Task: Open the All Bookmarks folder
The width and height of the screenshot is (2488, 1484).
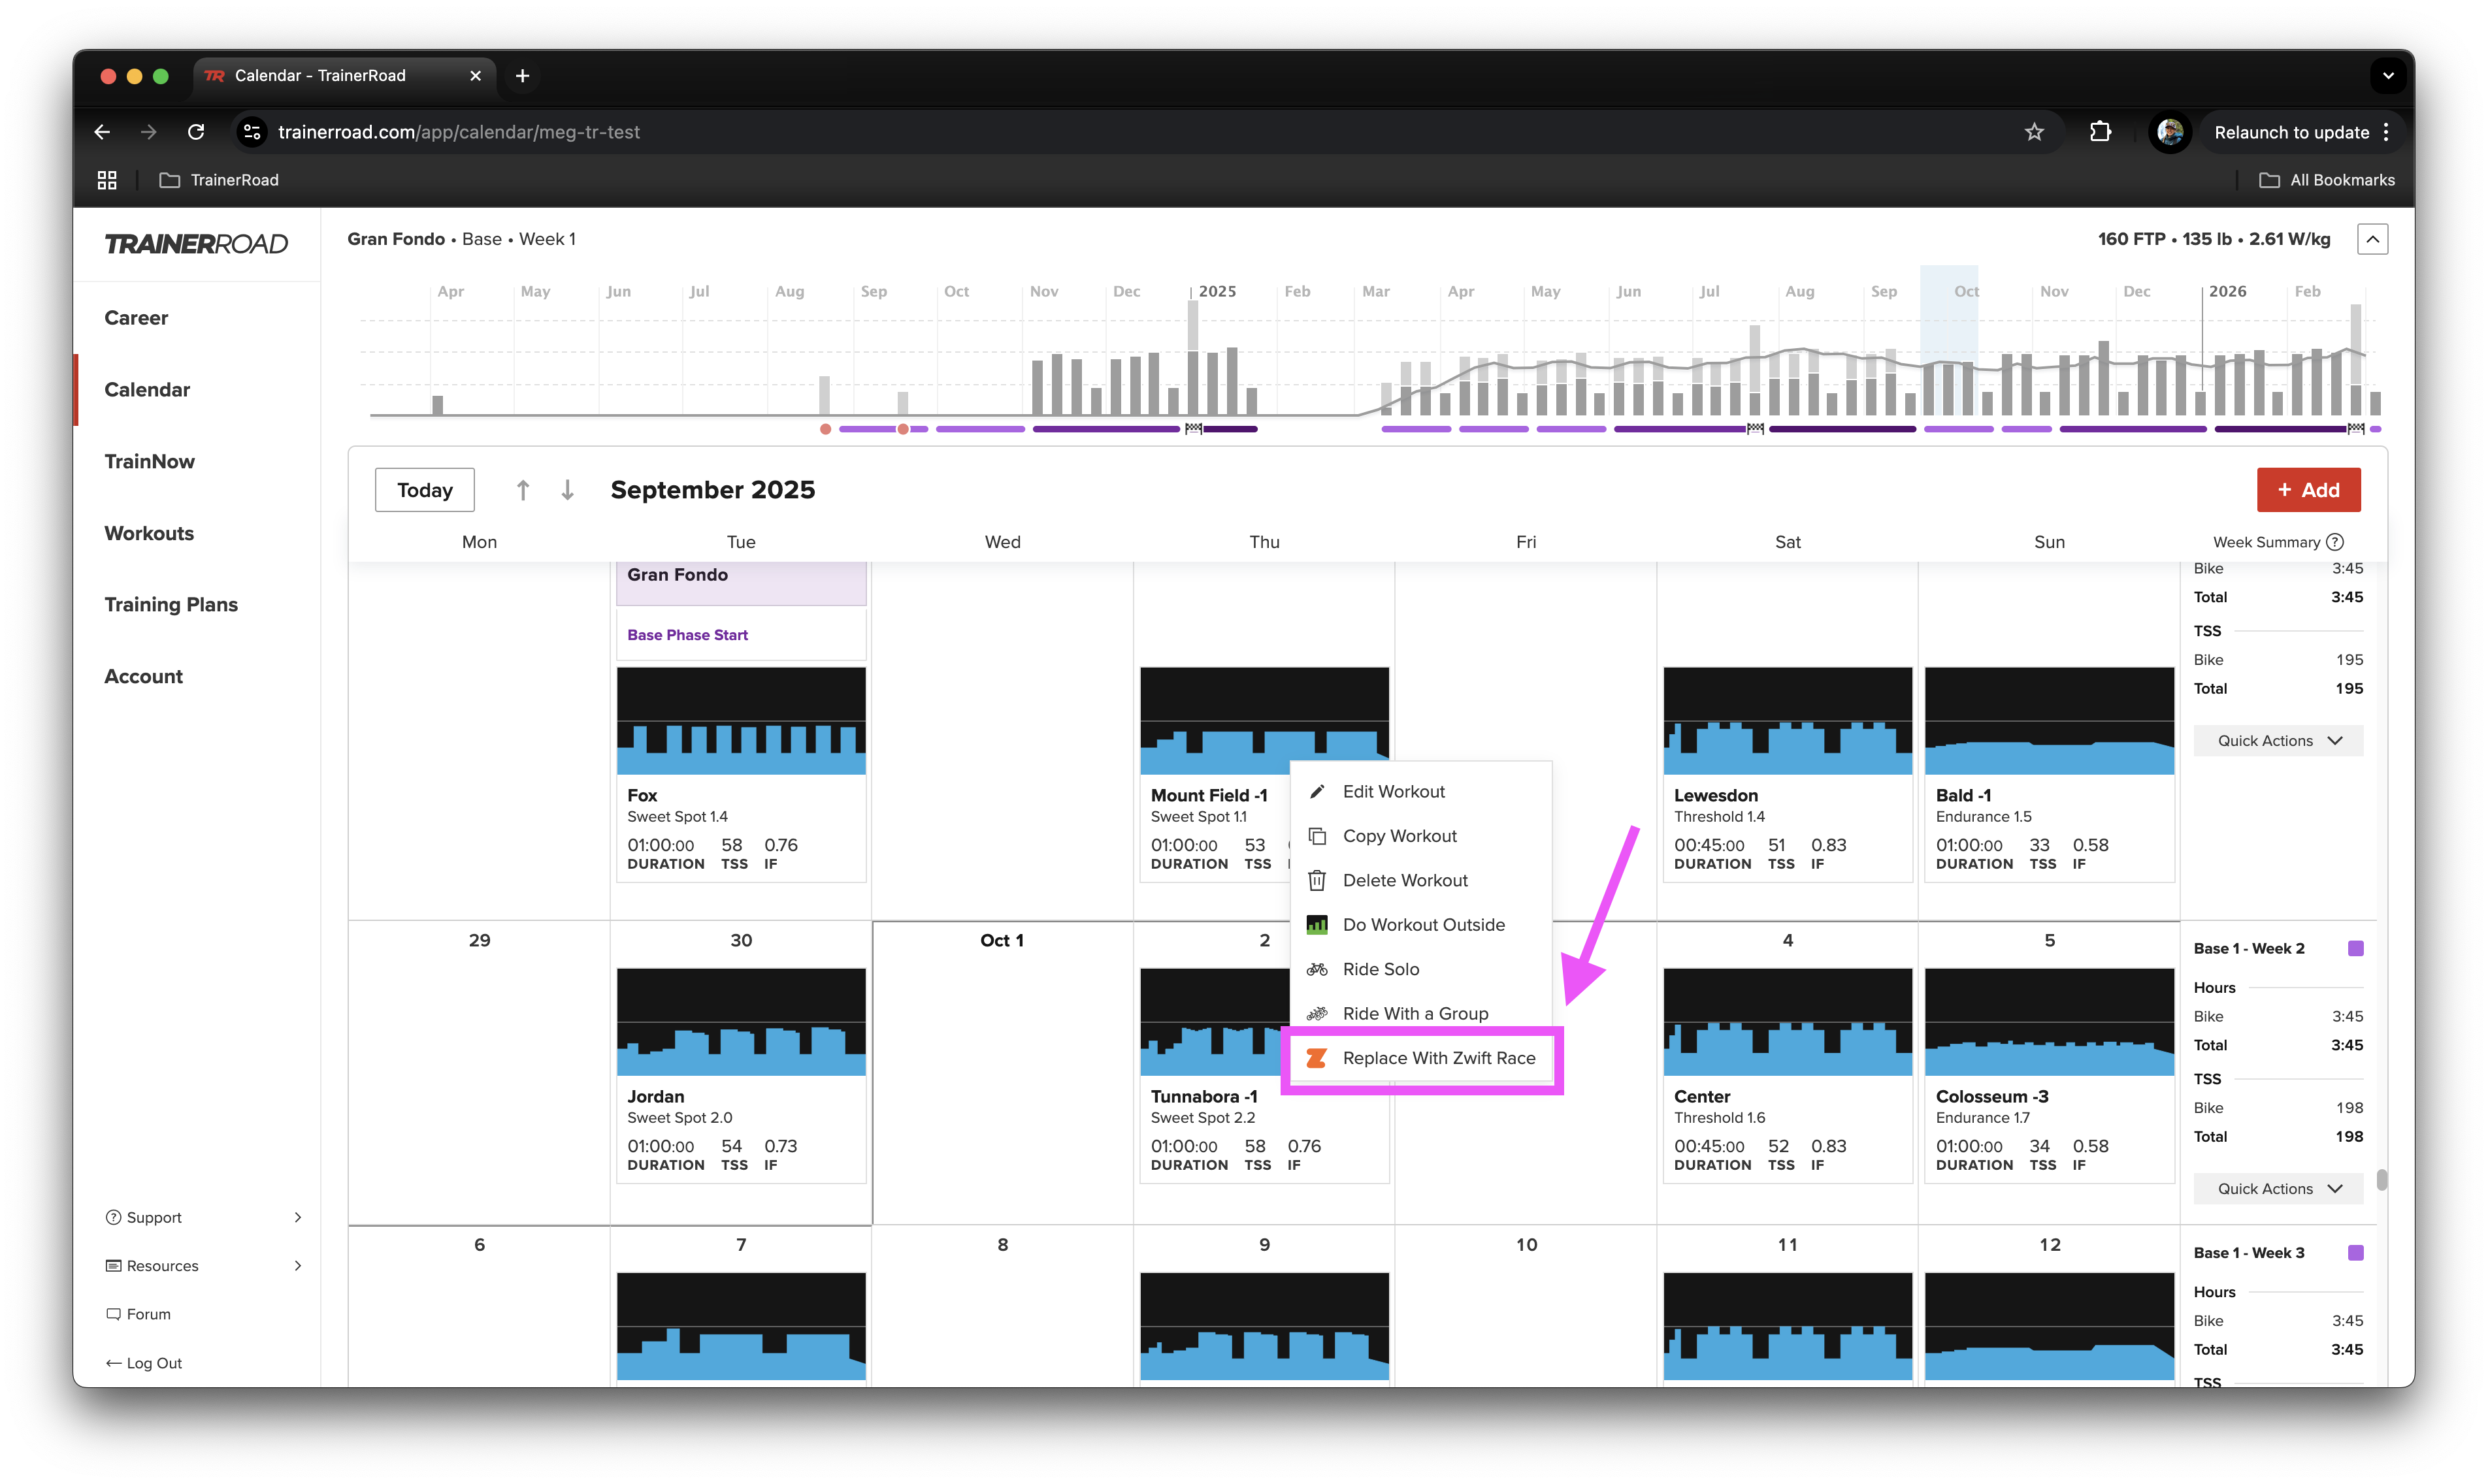Action: (2327, 180)
